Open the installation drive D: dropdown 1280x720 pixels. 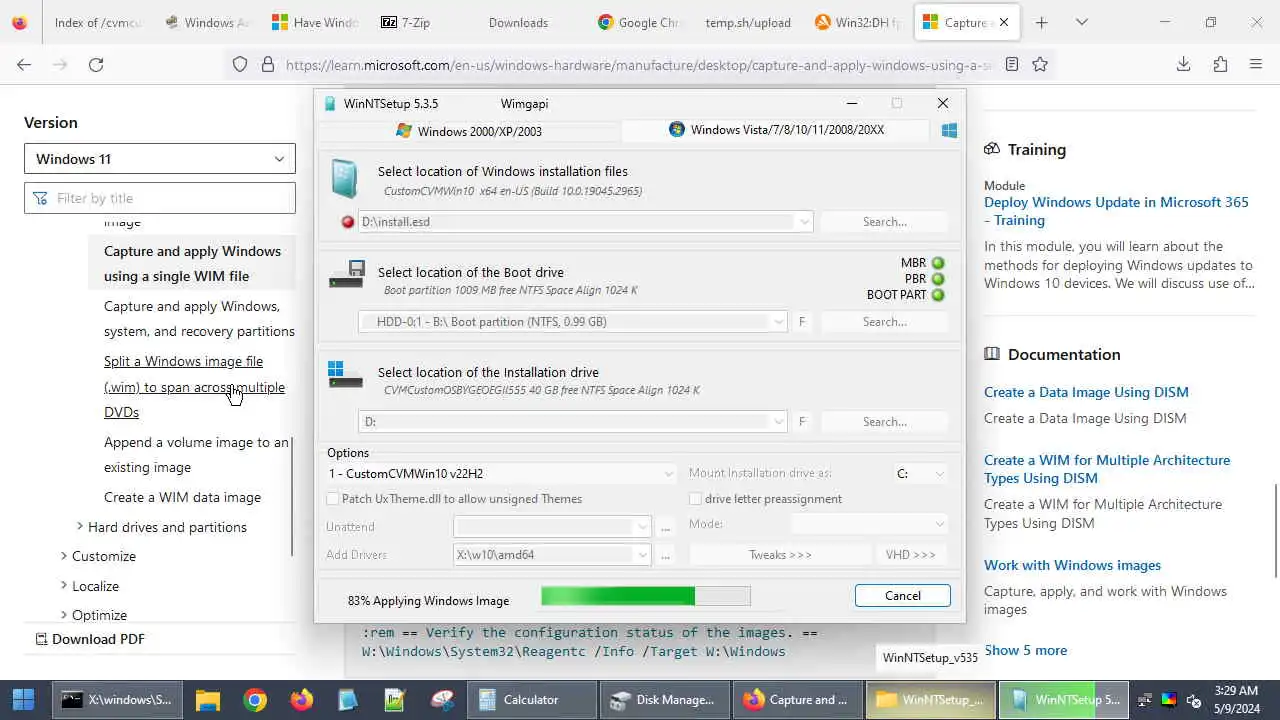(778, 422)
